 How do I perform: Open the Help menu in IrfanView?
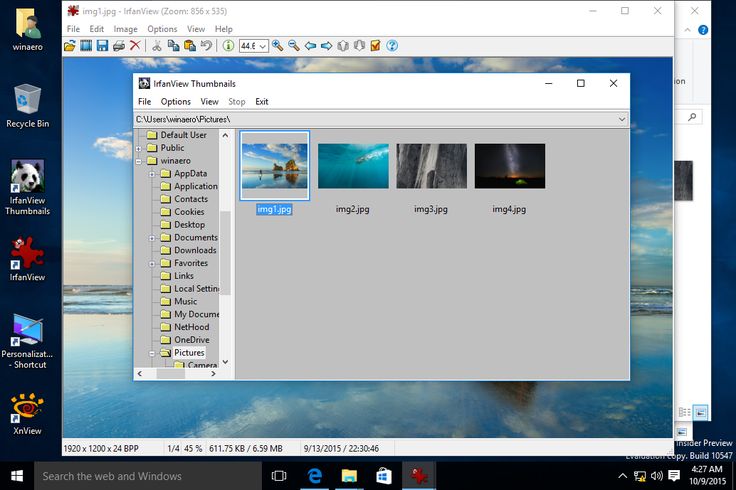[224, 29]
